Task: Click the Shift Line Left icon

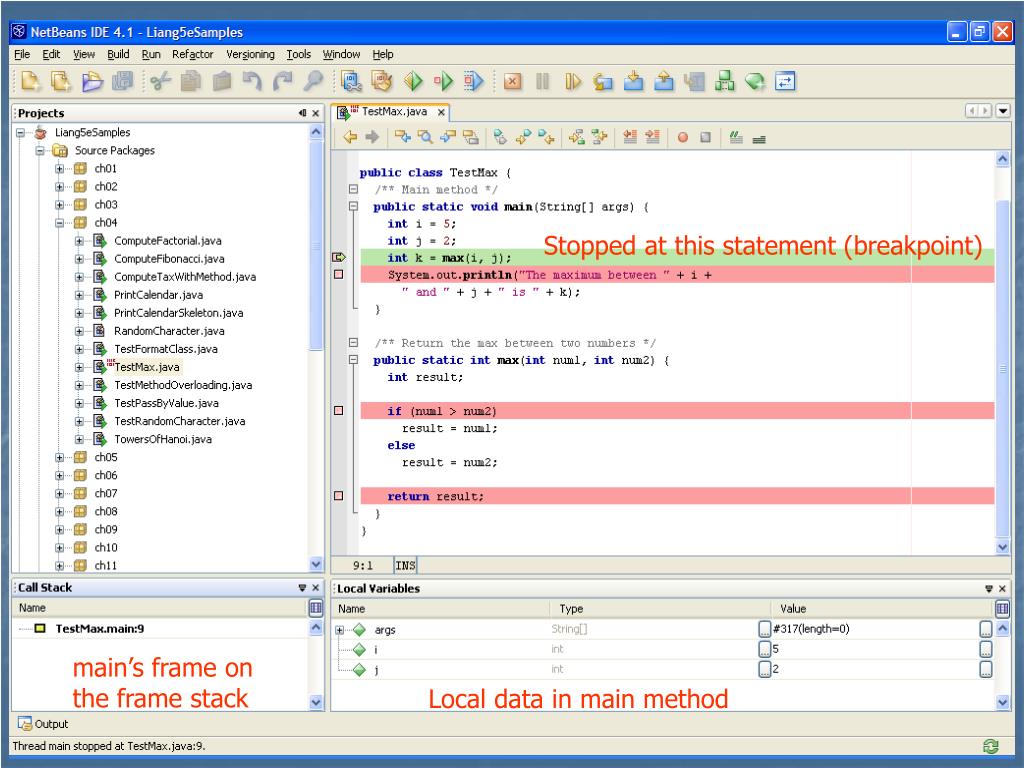Action: (630, 137)
